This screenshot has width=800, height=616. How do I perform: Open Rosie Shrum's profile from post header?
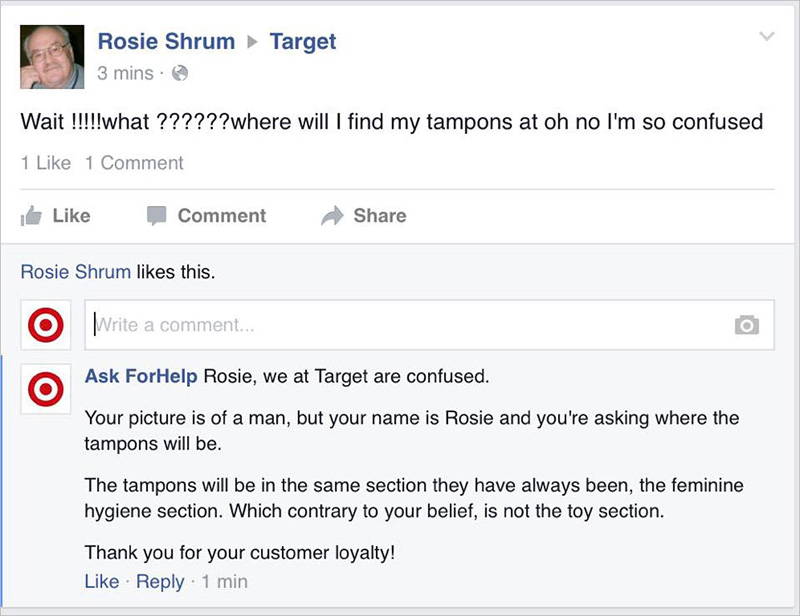[x=166, y=41]
